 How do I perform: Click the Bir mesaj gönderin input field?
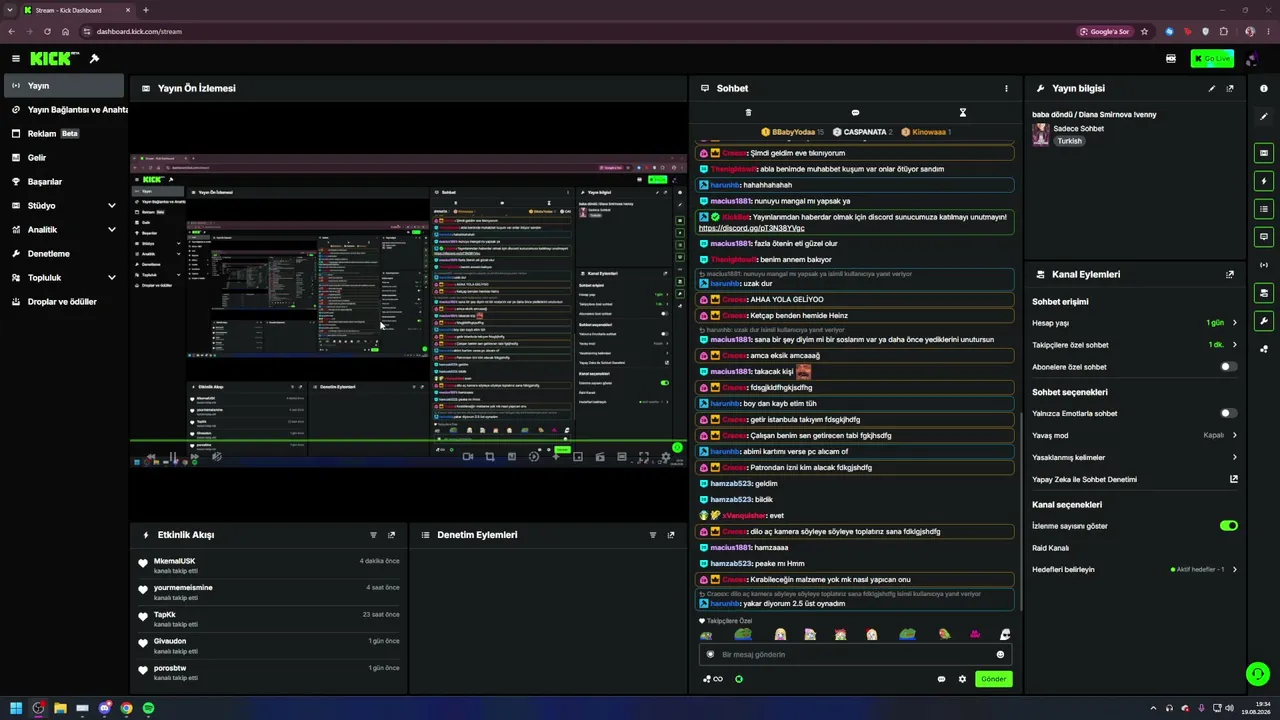(855, 655)
